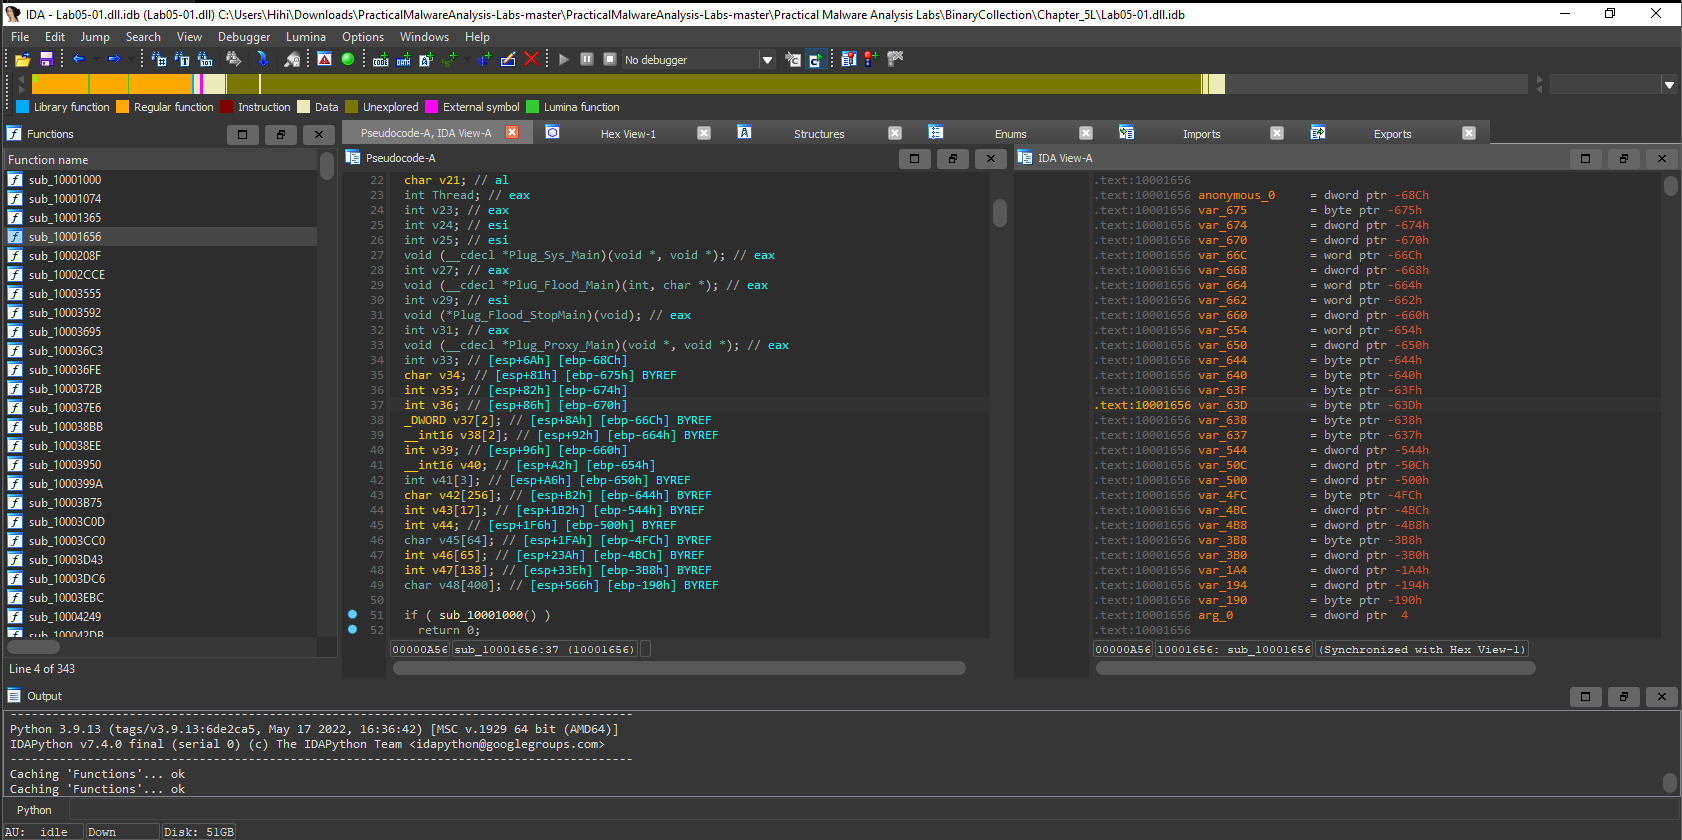
Task: Click the red X delete icon in toolbar
Action: (531, 60)
